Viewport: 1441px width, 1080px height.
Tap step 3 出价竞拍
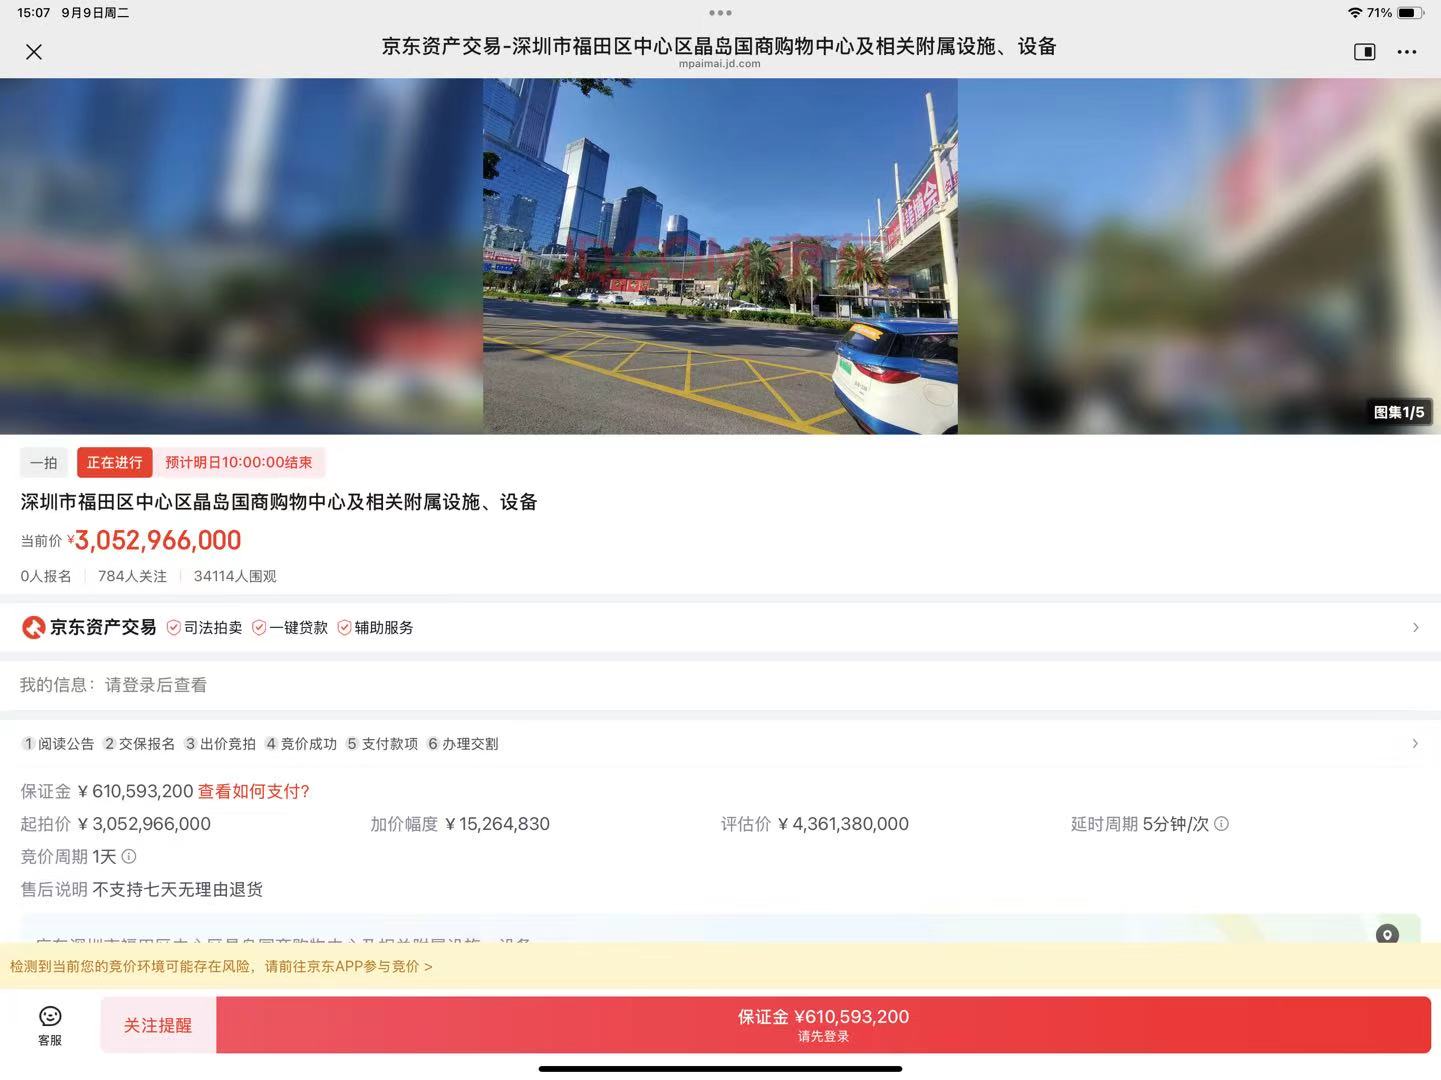(x=220, y=744)
